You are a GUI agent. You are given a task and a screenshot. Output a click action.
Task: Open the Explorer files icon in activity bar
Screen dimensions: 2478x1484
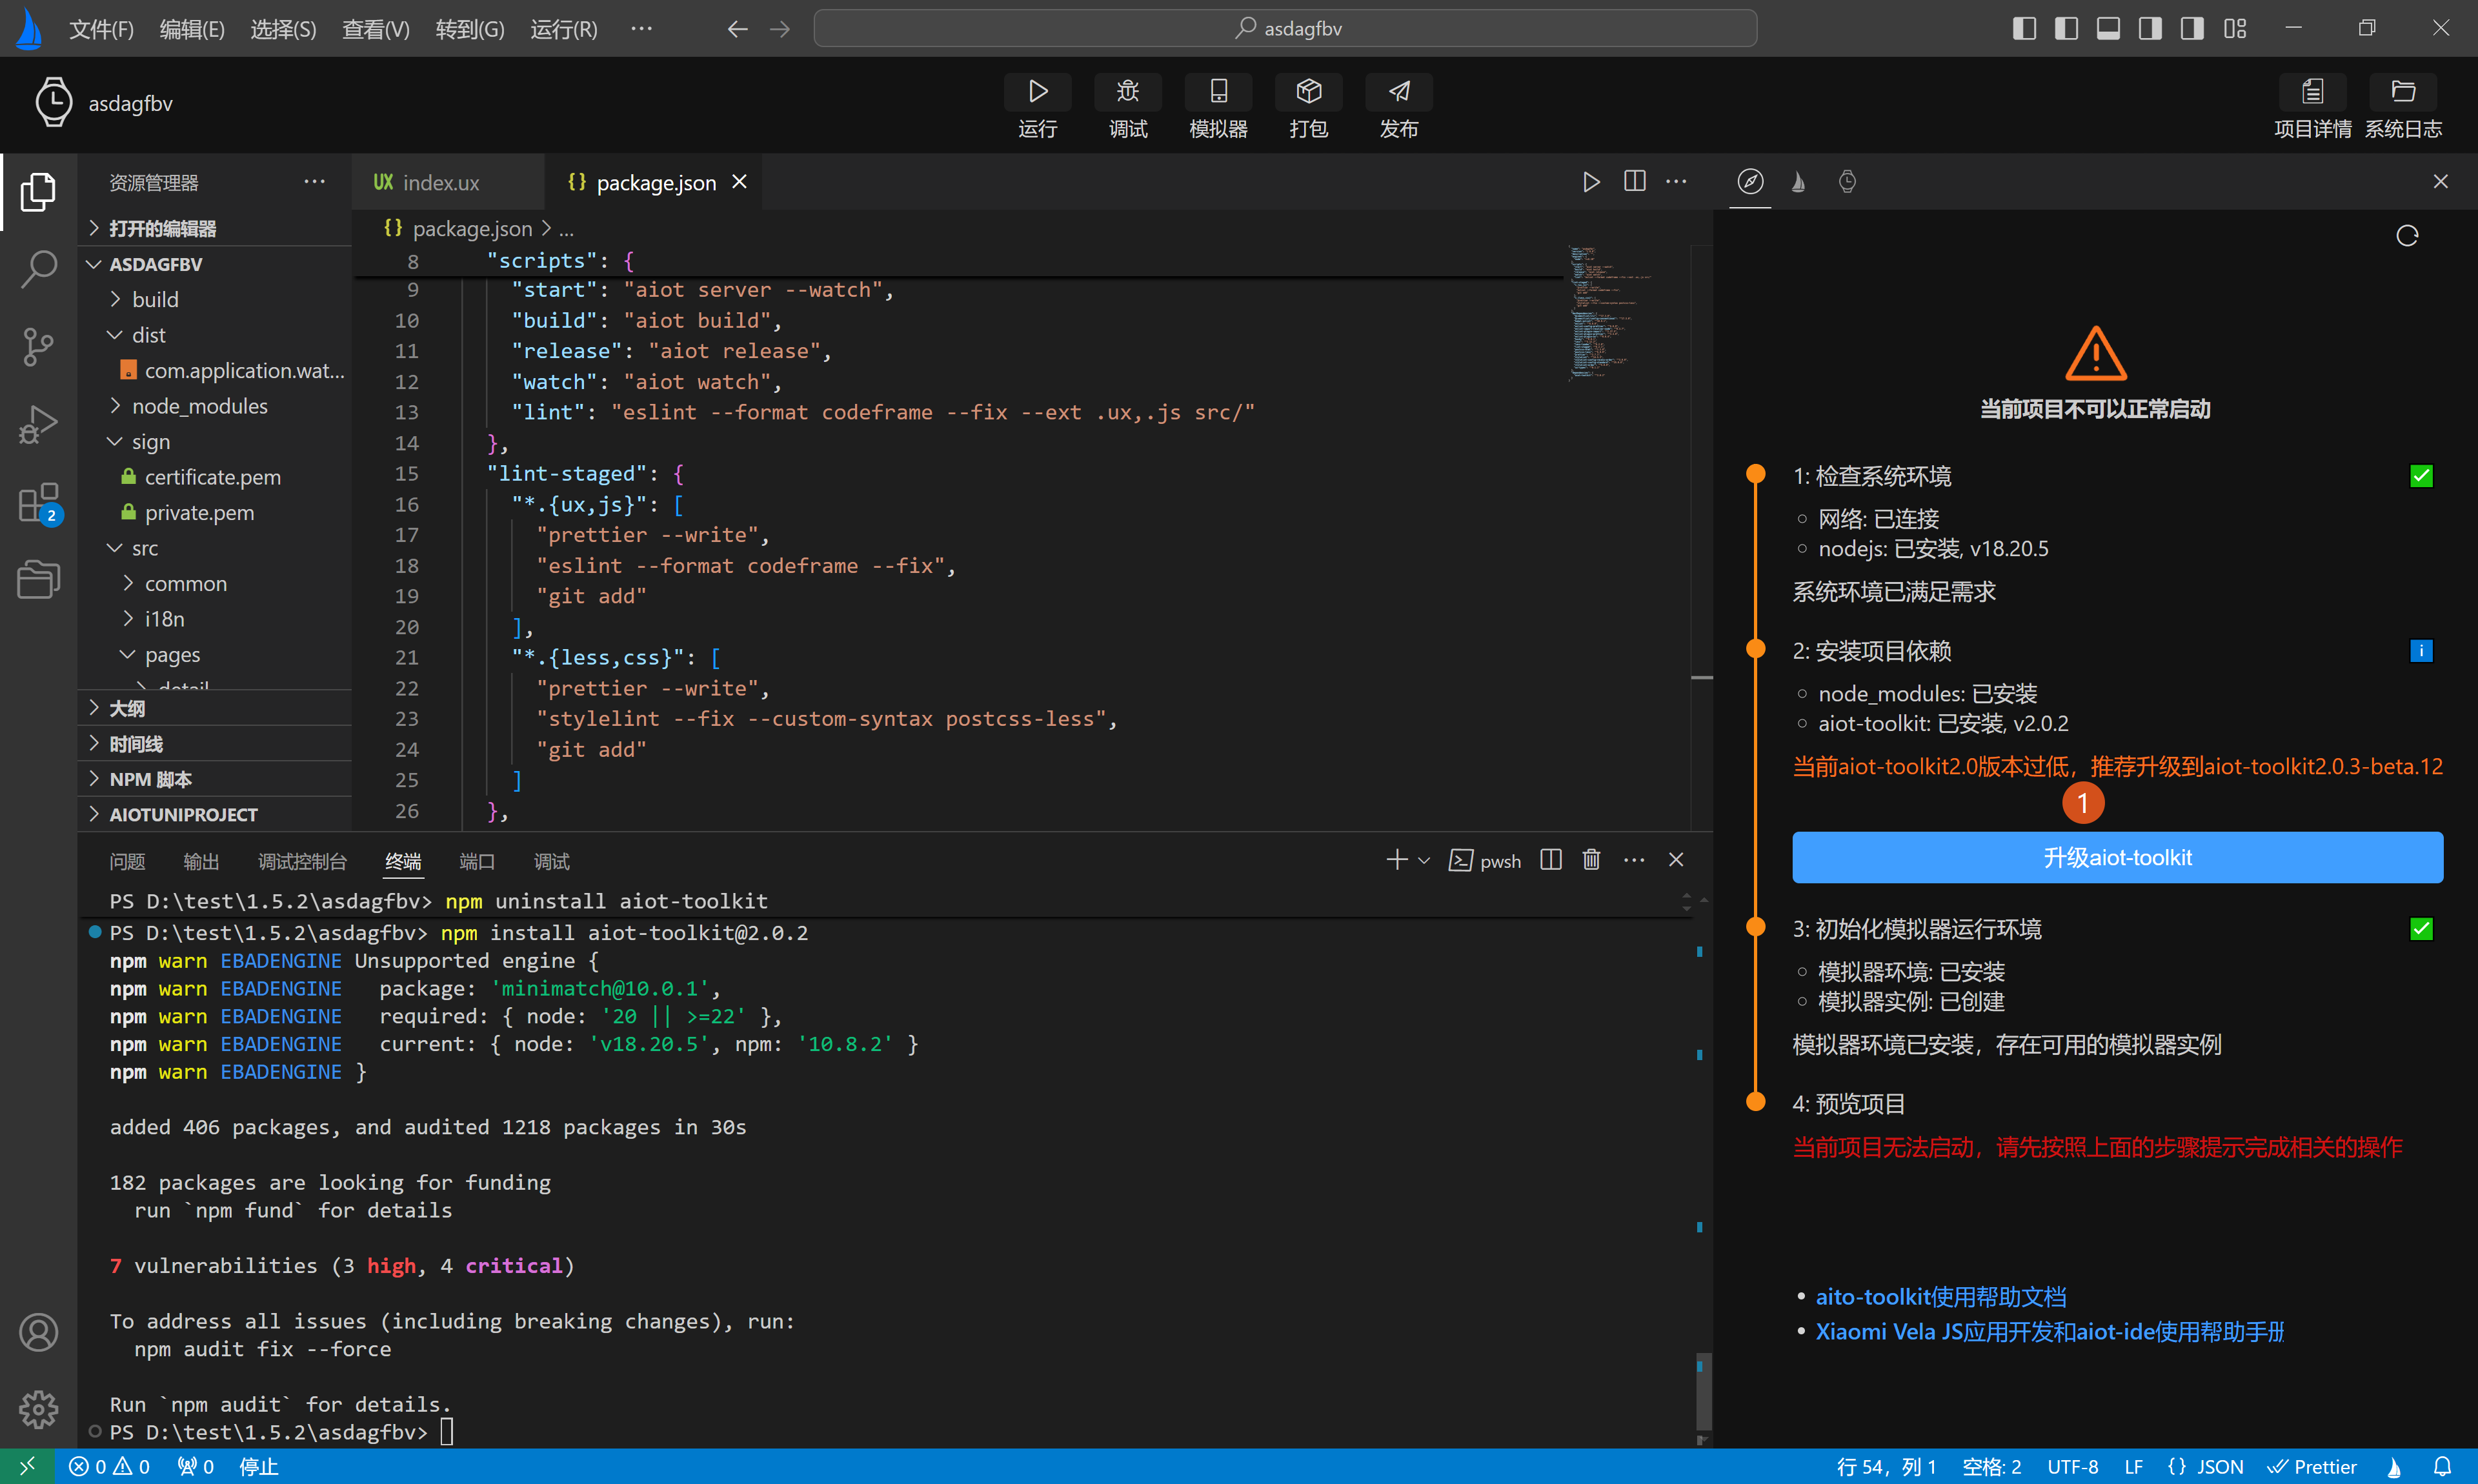pos(38,192)
